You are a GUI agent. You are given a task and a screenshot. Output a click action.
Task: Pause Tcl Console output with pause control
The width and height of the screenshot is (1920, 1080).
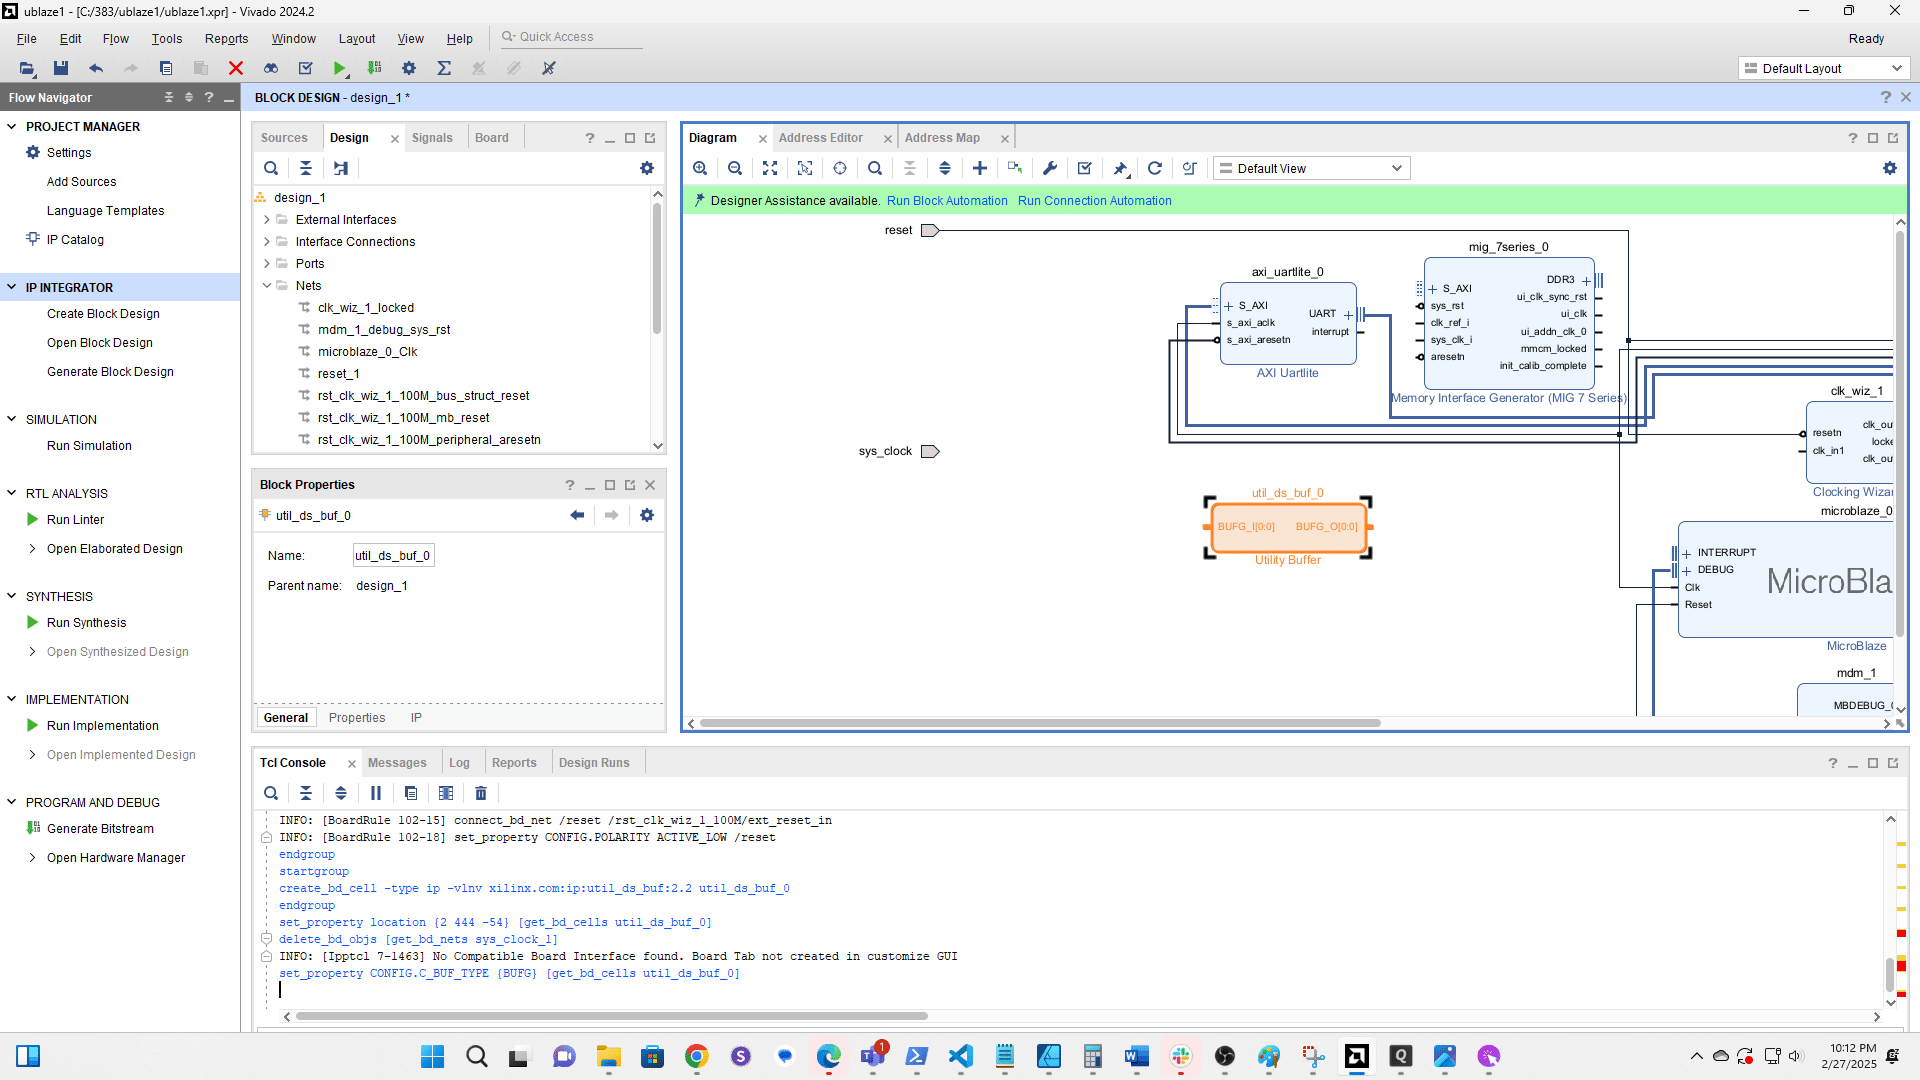[375, 793]
